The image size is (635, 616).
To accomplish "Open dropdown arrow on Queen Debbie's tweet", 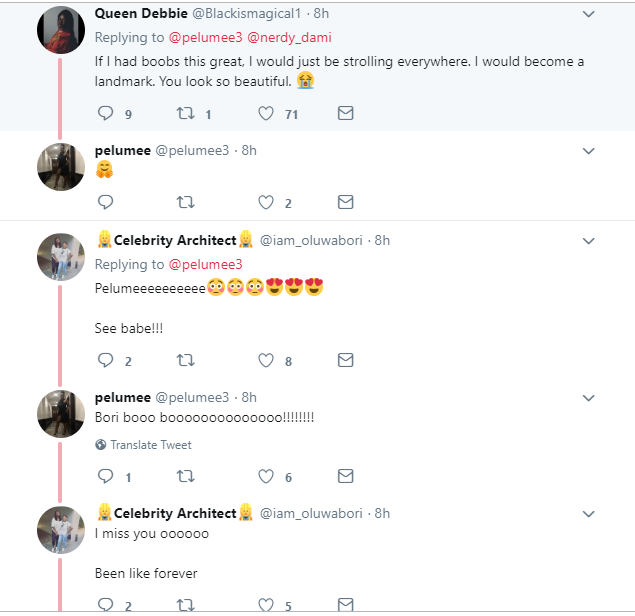I will [588, 14].
